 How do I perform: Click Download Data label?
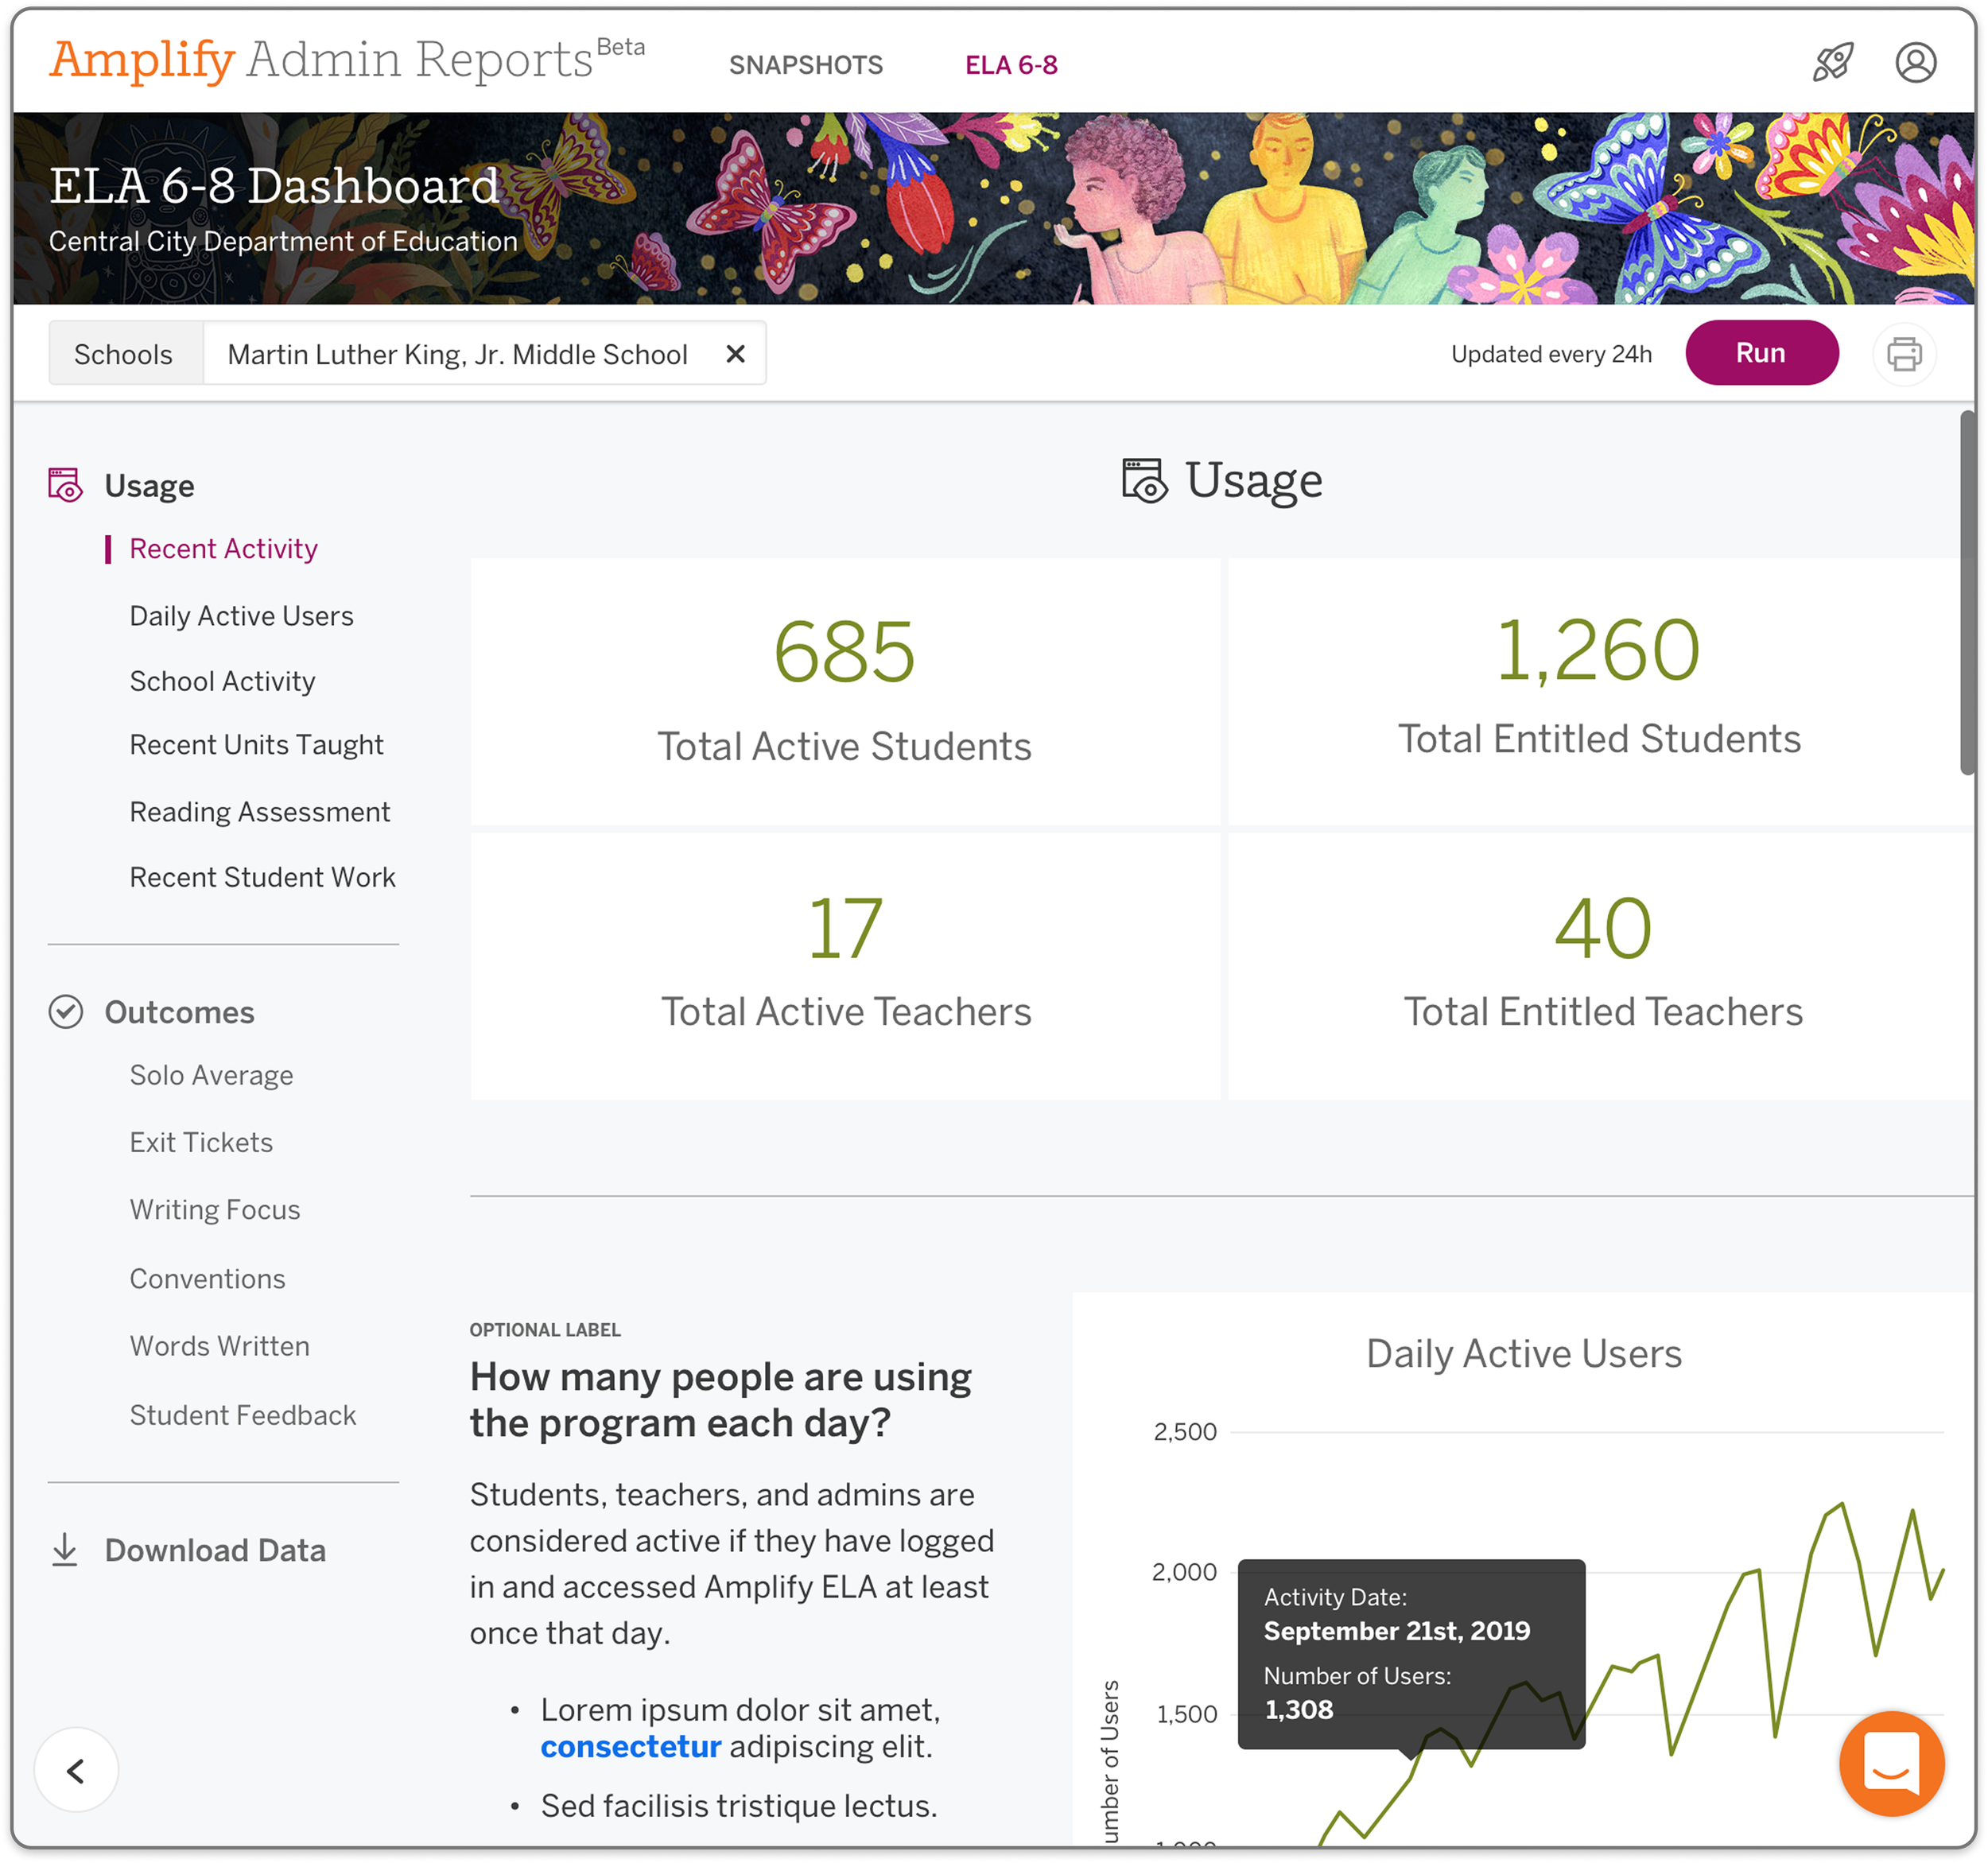click(216, 1550)
